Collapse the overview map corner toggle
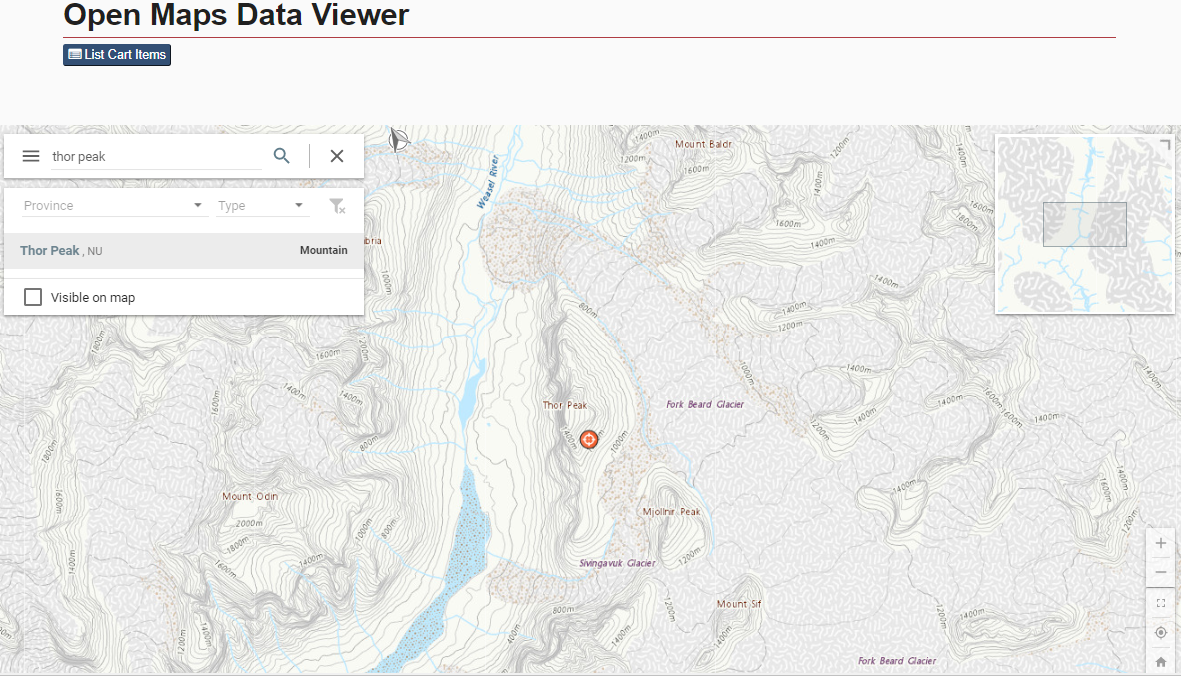Screen dimensions: 1181x676 pyautogui.click(x=1164, y=145)
